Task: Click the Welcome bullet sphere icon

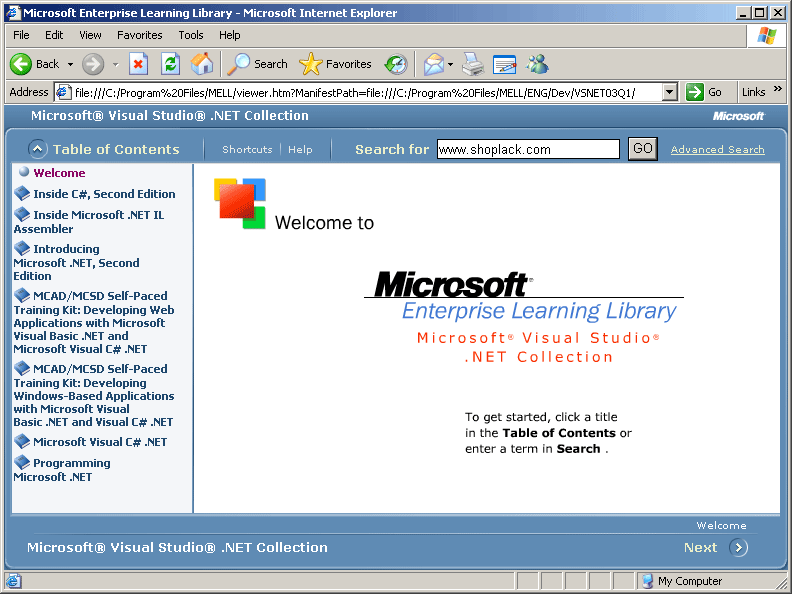Action: pos(24,172)
